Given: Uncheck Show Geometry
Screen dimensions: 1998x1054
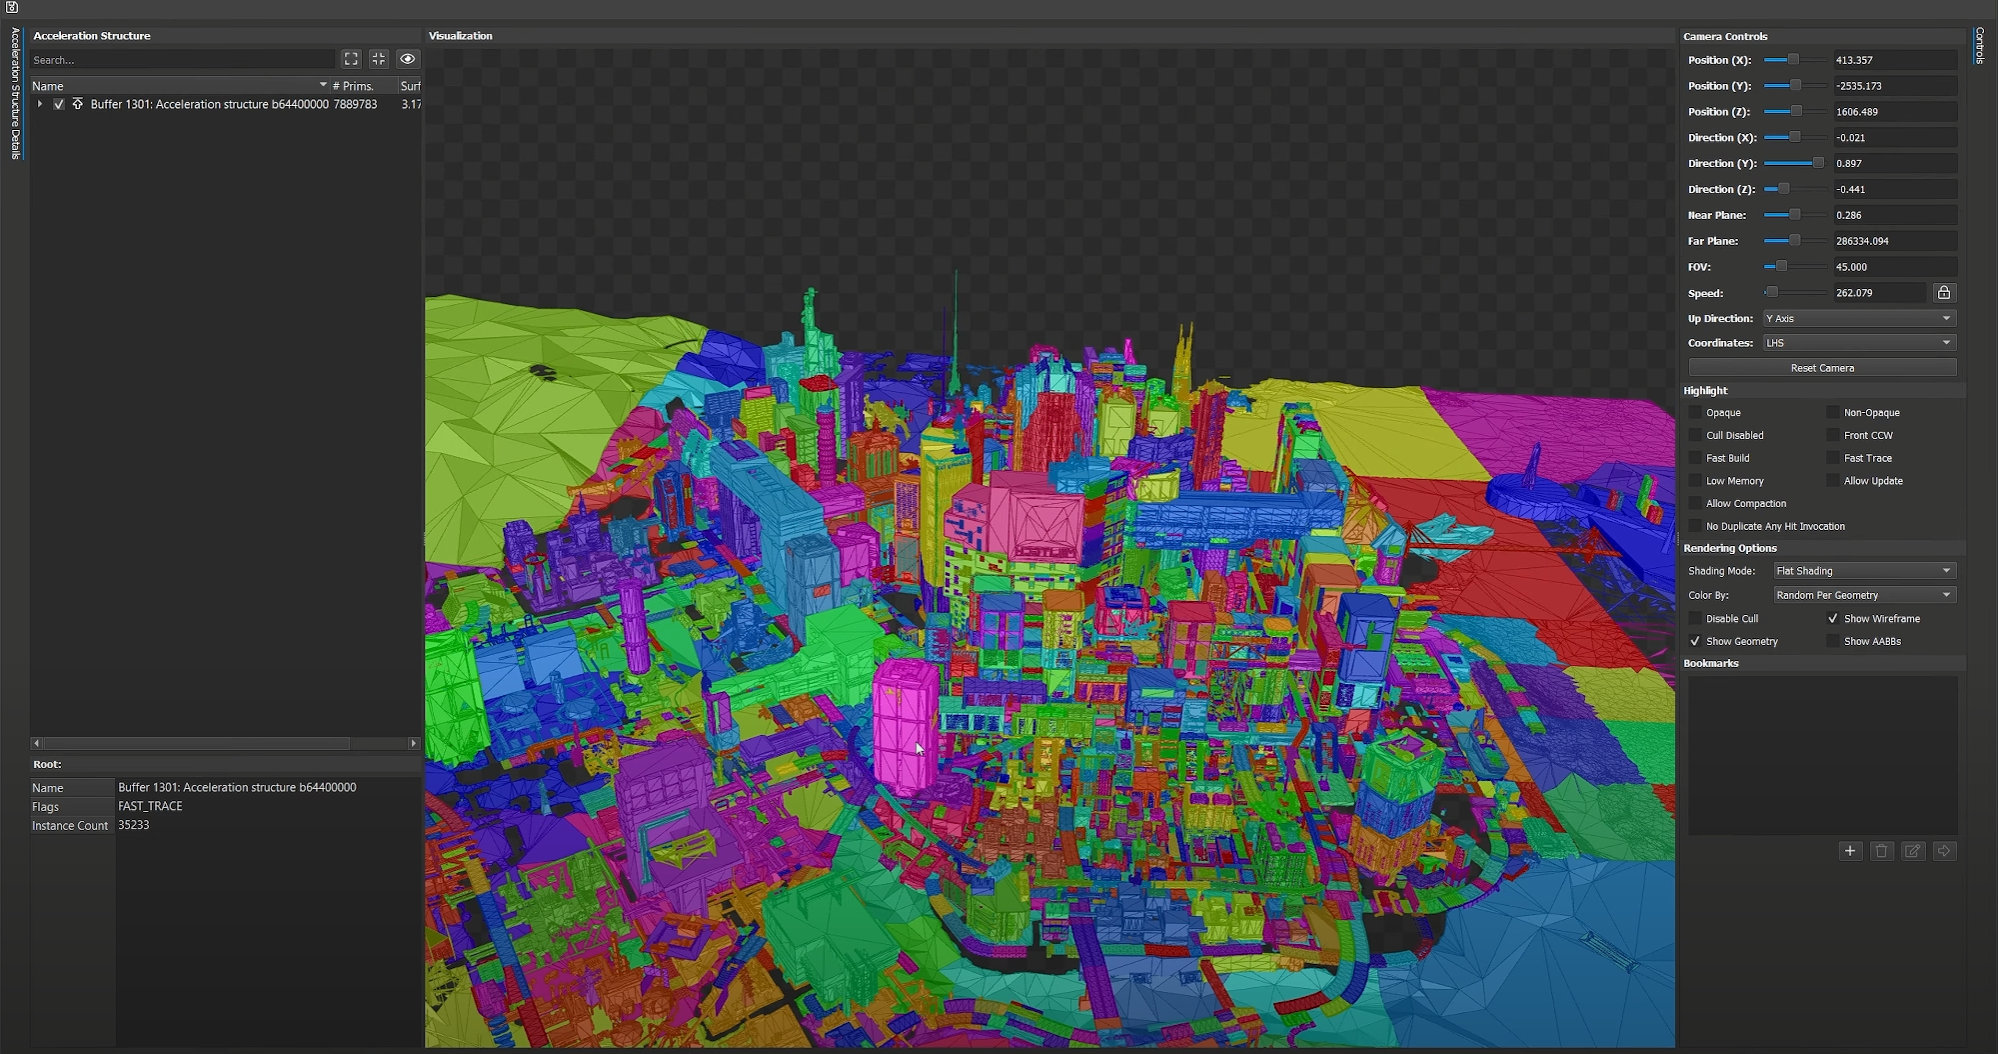Looking at the screenshot, I should point(1695,641).
